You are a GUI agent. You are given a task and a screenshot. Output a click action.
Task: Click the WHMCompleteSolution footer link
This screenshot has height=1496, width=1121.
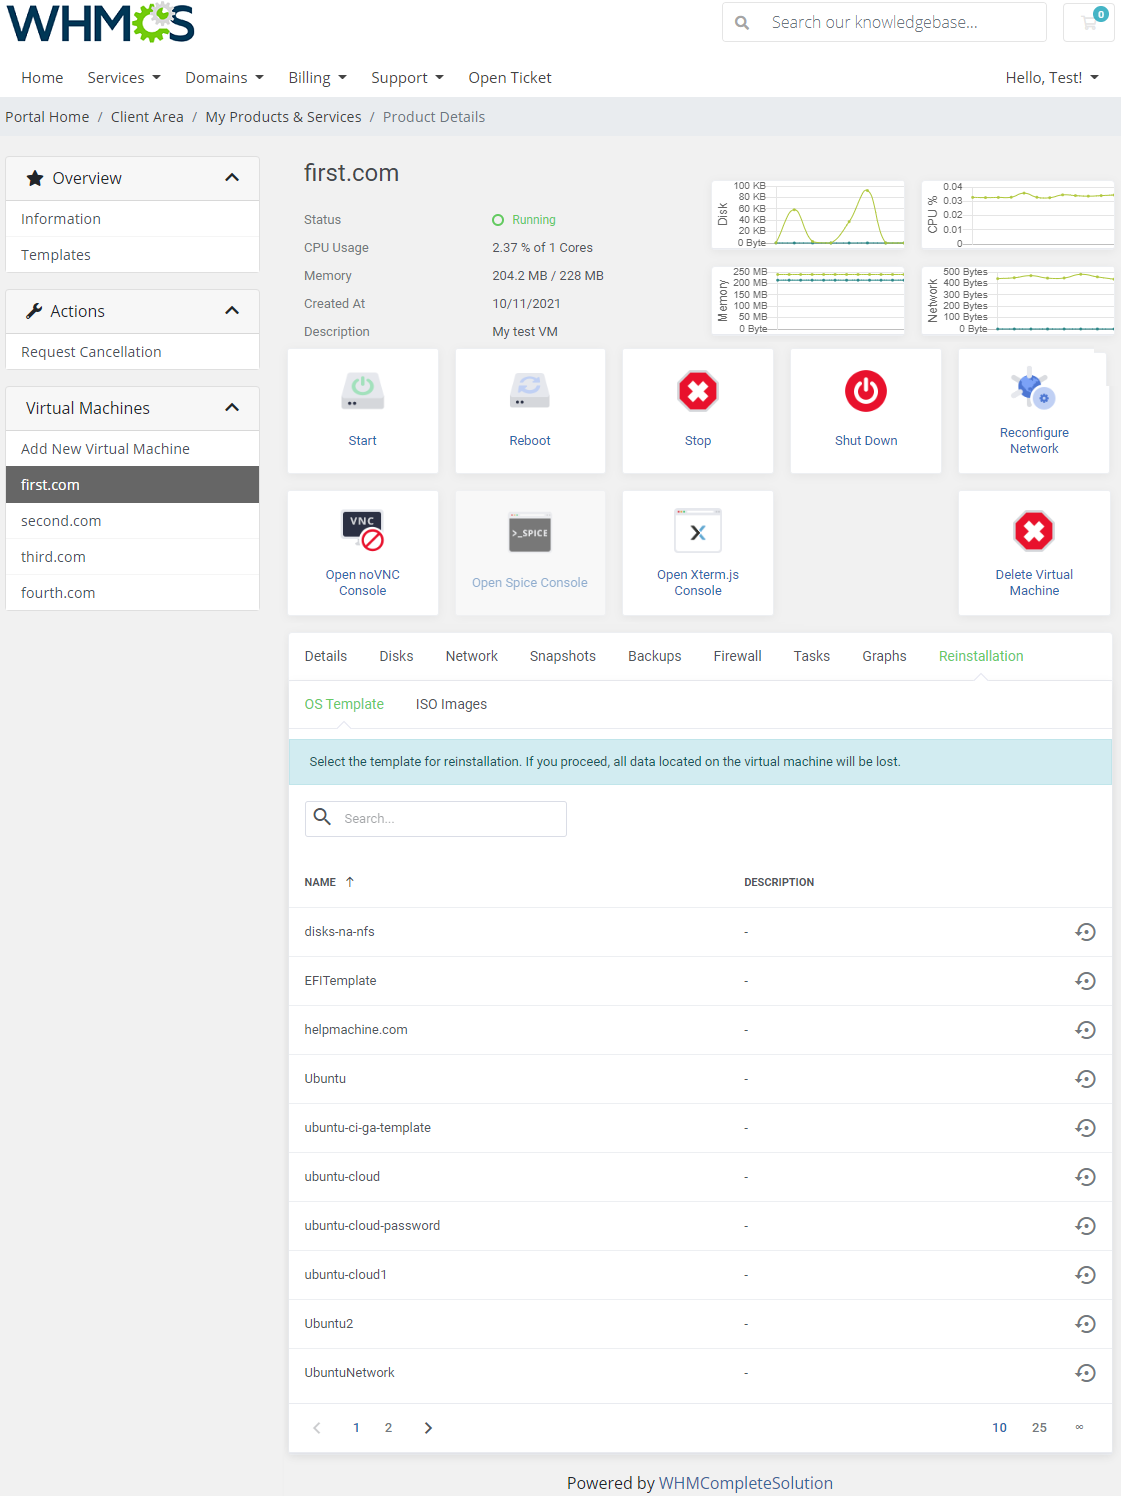click(746, 1483)
